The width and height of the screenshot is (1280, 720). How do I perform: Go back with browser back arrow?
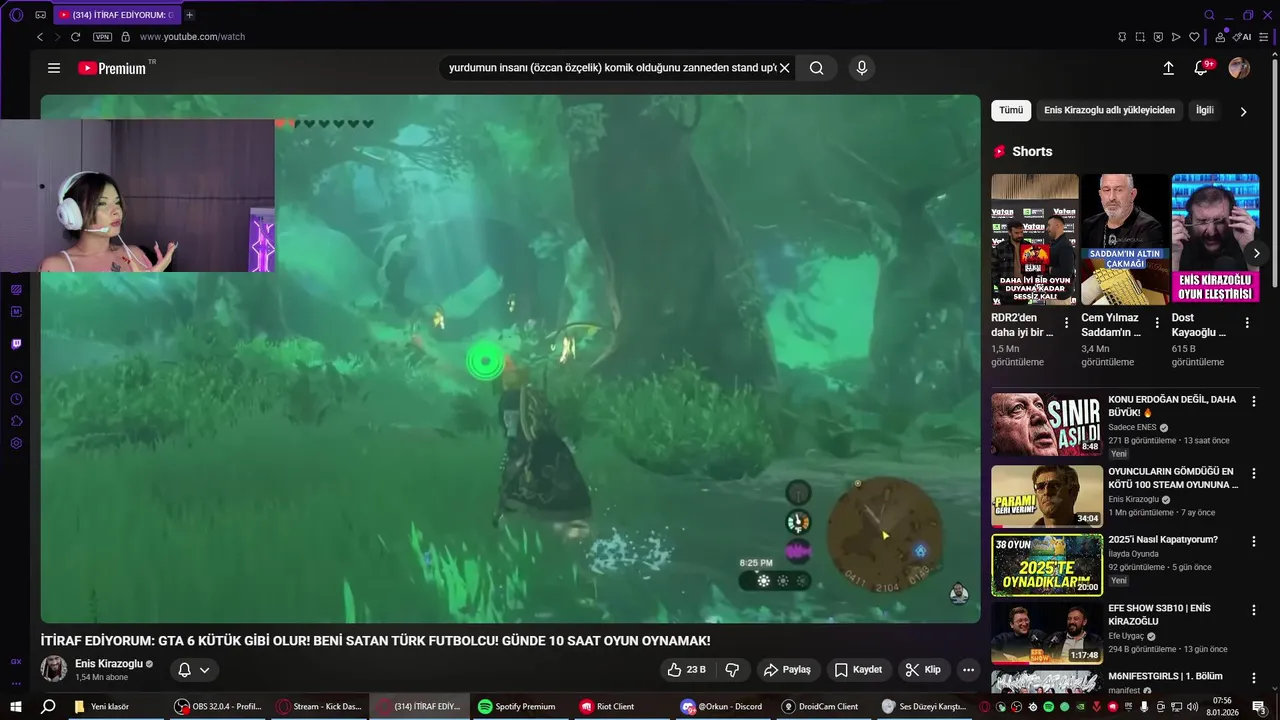(x=40, y=37)
